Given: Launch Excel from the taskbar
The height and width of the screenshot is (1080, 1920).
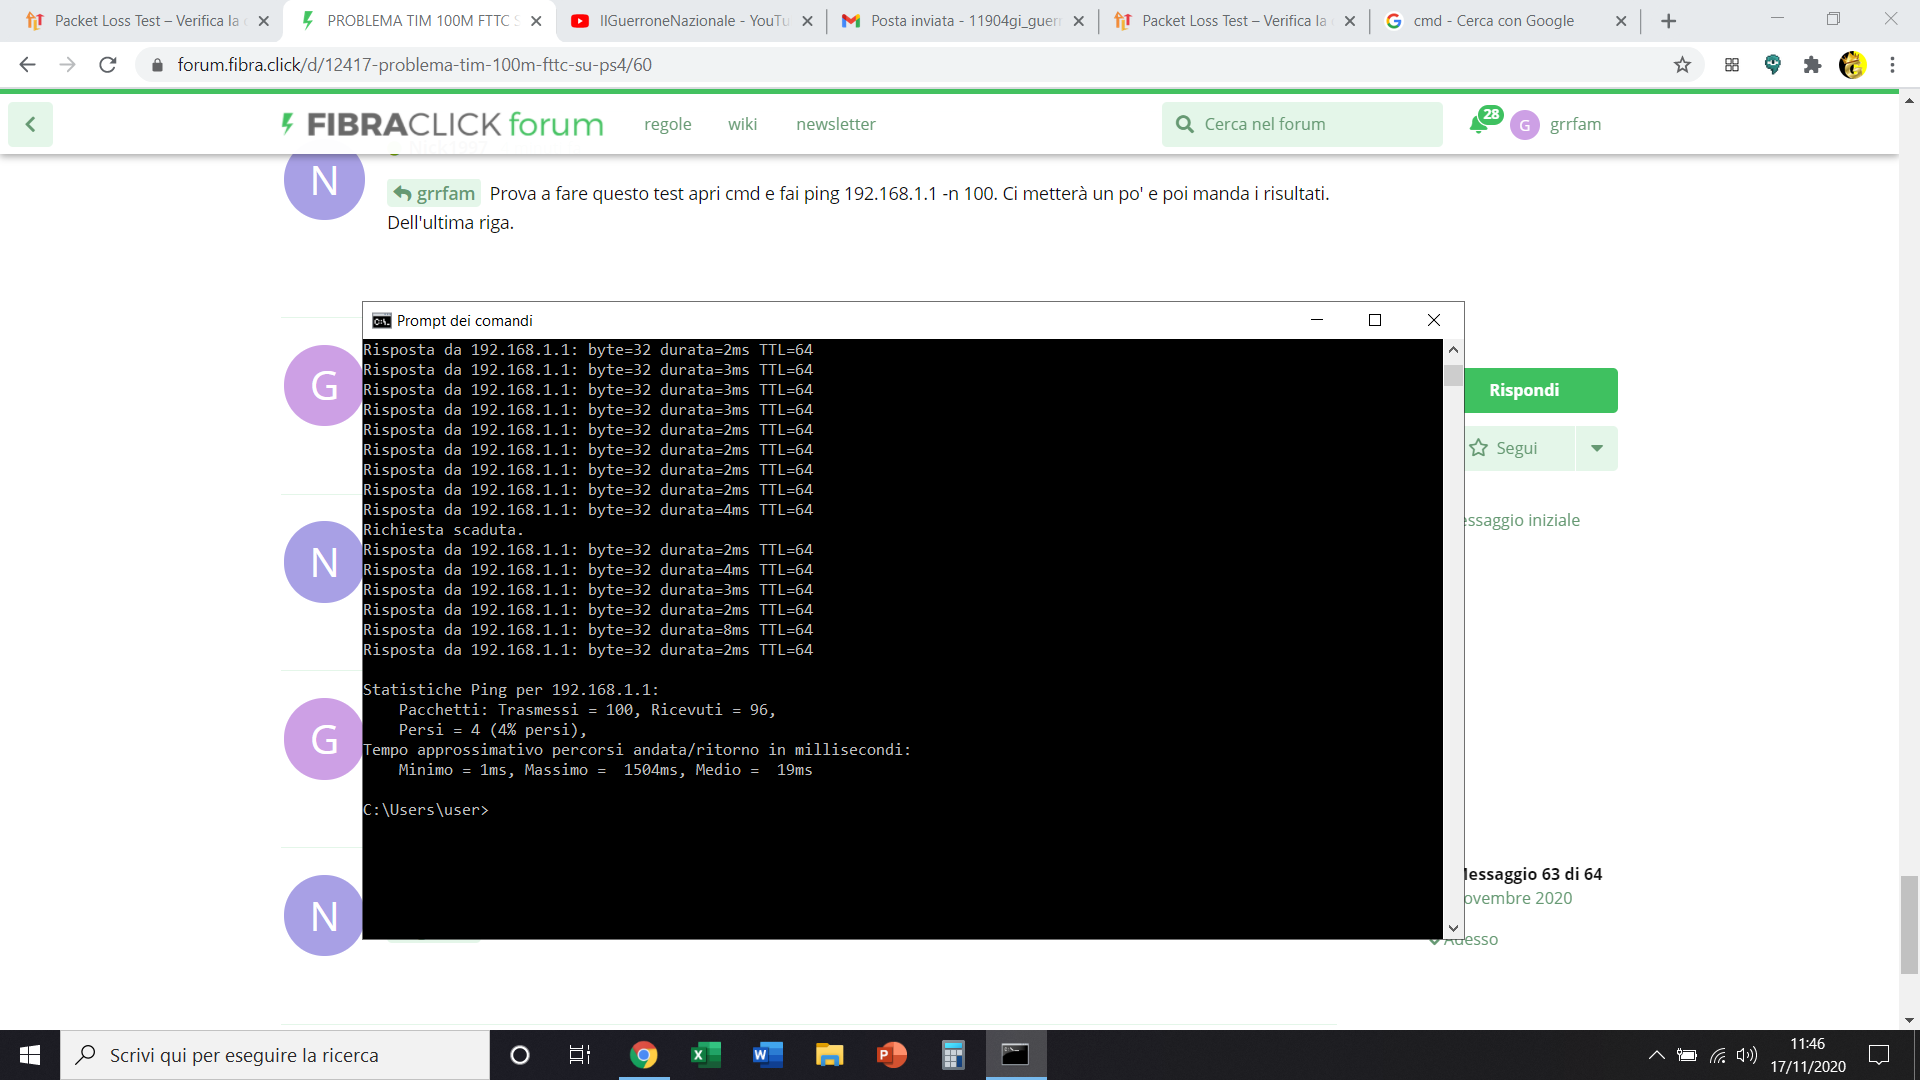Looking at the screenshot, I should (x=706, y=1055).
